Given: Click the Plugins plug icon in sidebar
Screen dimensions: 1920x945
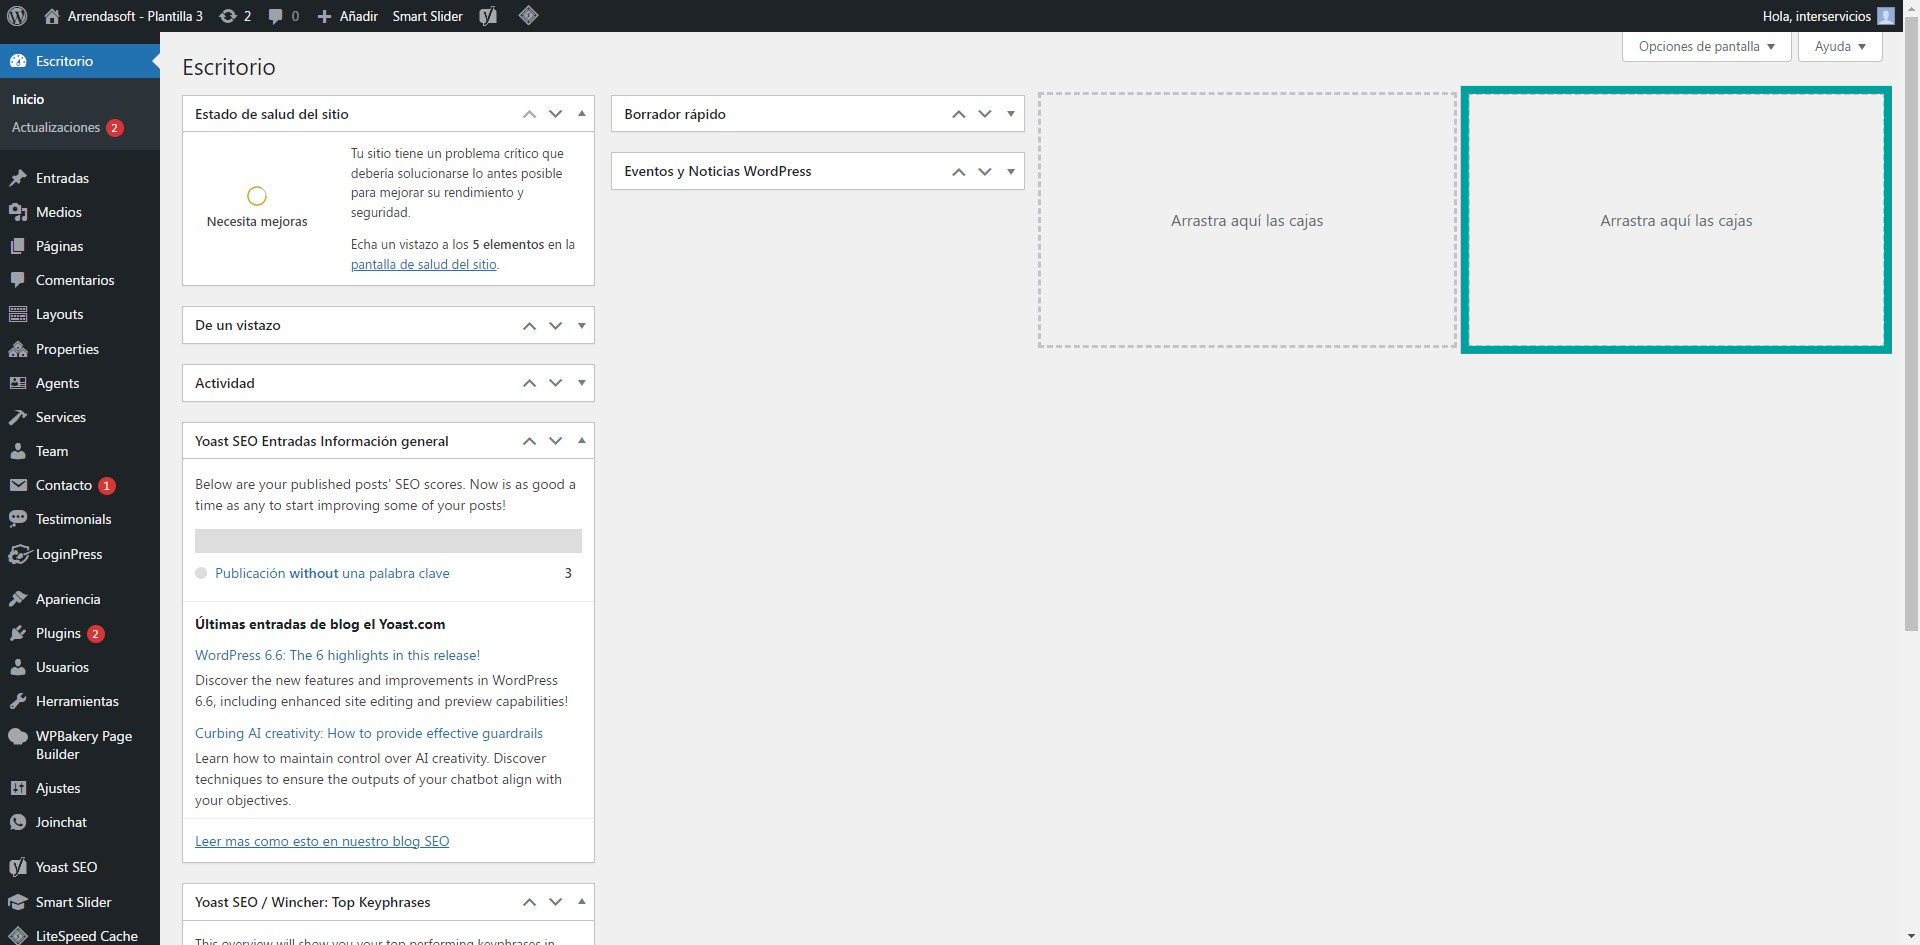Looking at the screenshot, I should coord(18,633).
